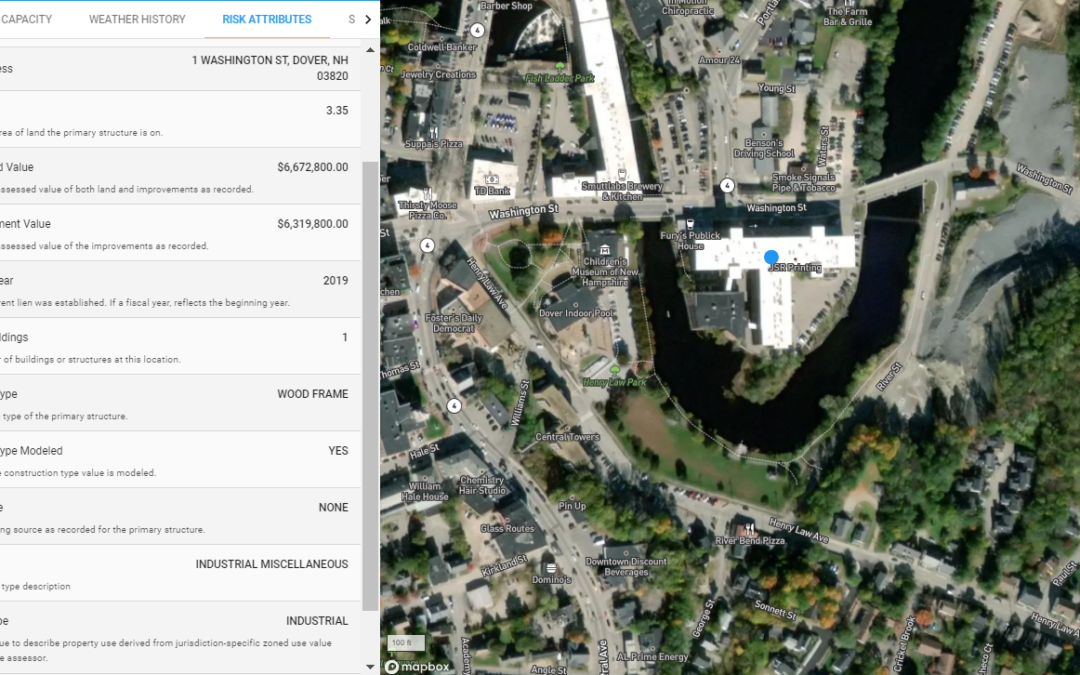This screenshot has height=675, width=1080.
Task: Click the Downtown Discount Beverages label
Action: tap(626, 567)
